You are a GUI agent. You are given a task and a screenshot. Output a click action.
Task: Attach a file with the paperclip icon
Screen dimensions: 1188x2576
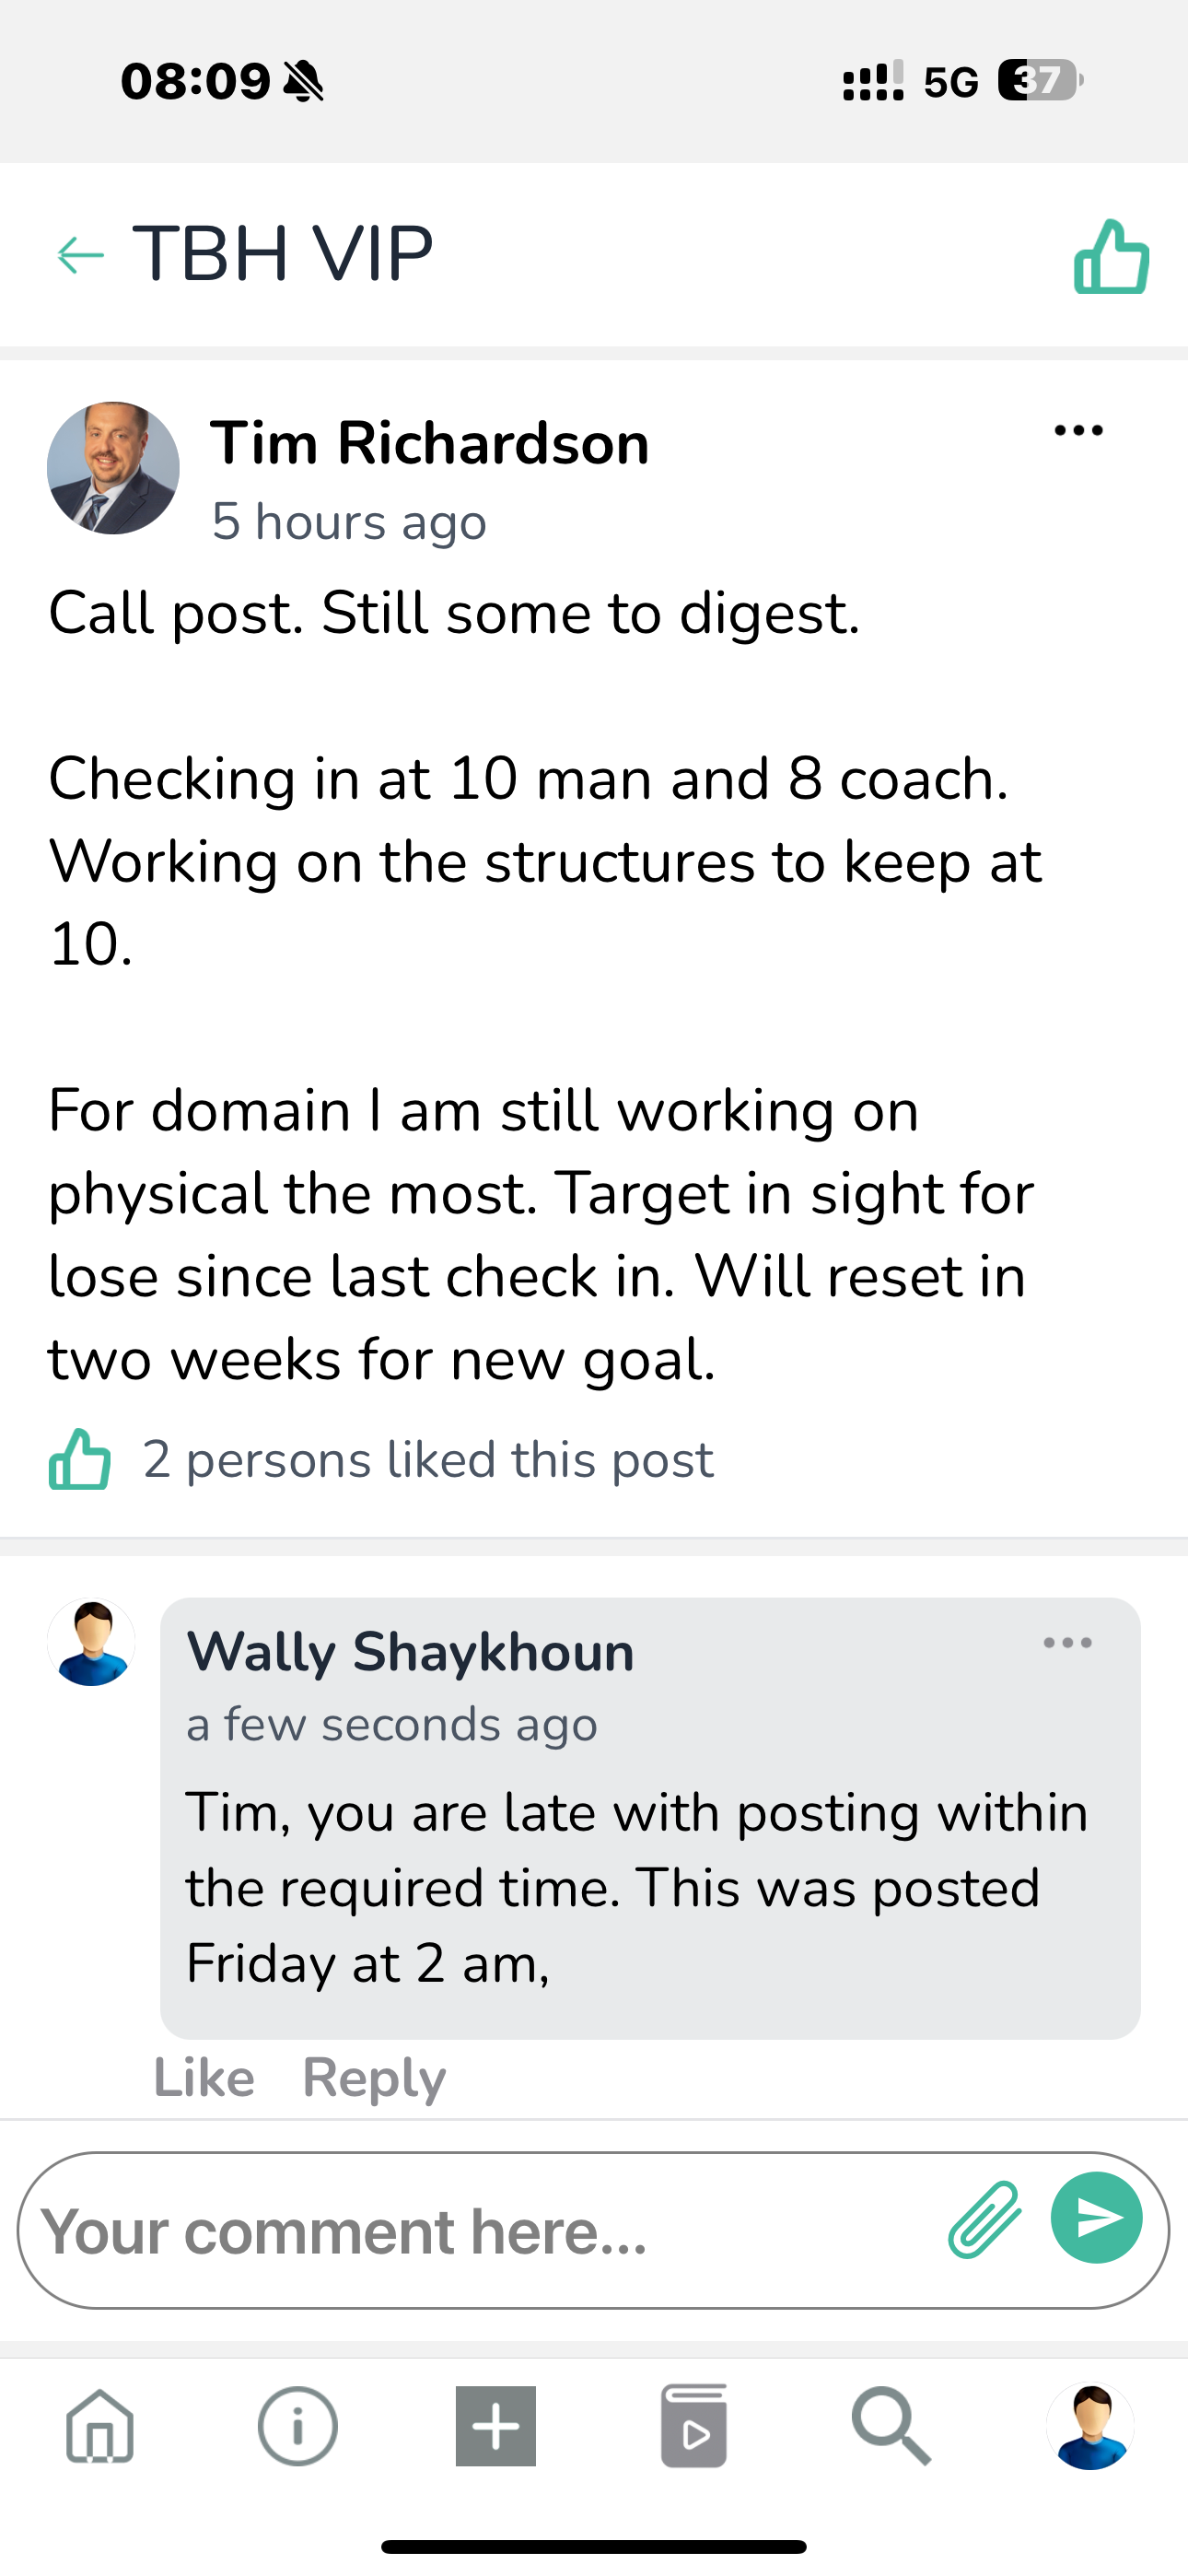[984, 2220]
